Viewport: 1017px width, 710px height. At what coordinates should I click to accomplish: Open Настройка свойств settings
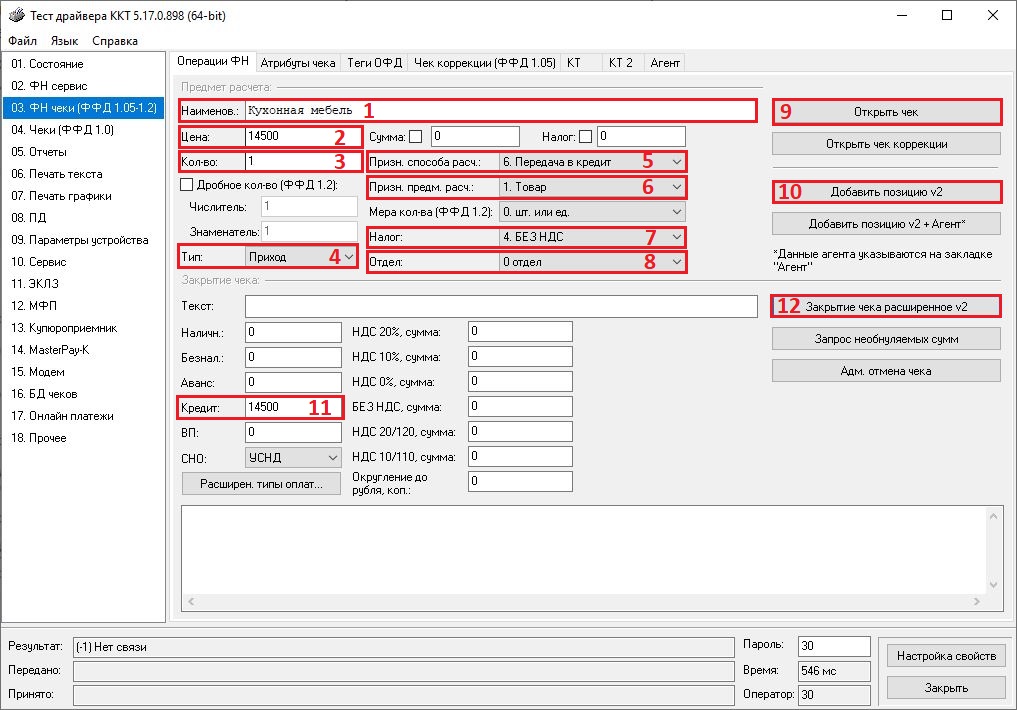946,656
